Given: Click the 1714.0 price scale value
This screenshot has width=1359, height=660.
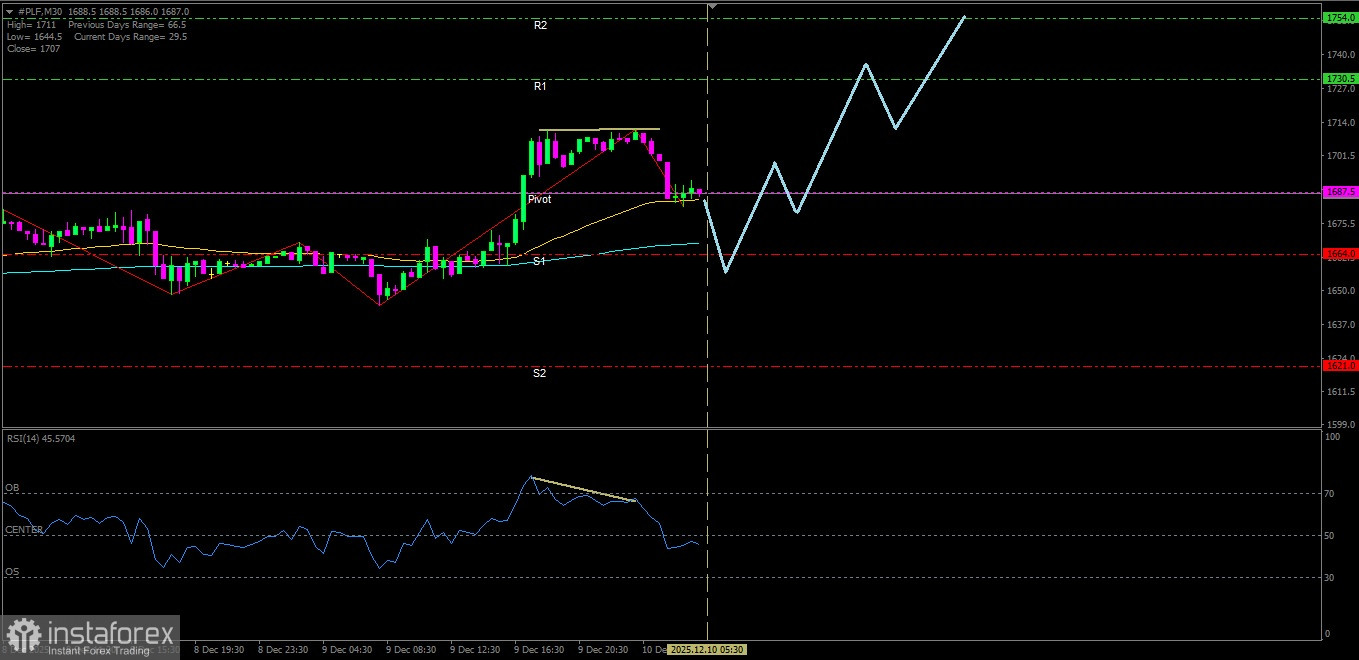Looking at the screenshot, I should [1341, 122].
